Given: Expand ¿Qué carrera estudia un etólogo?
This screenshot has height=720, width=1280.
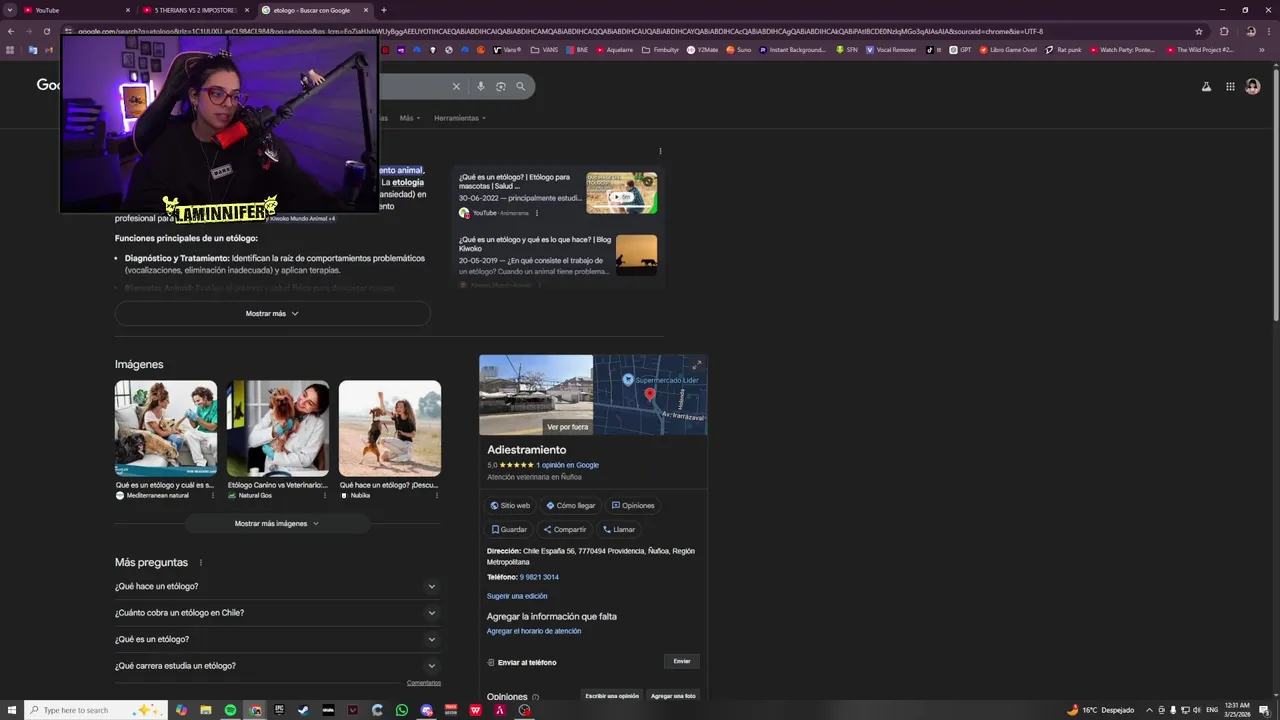Looking at the screenshot, I should click(x=277, y=666).
